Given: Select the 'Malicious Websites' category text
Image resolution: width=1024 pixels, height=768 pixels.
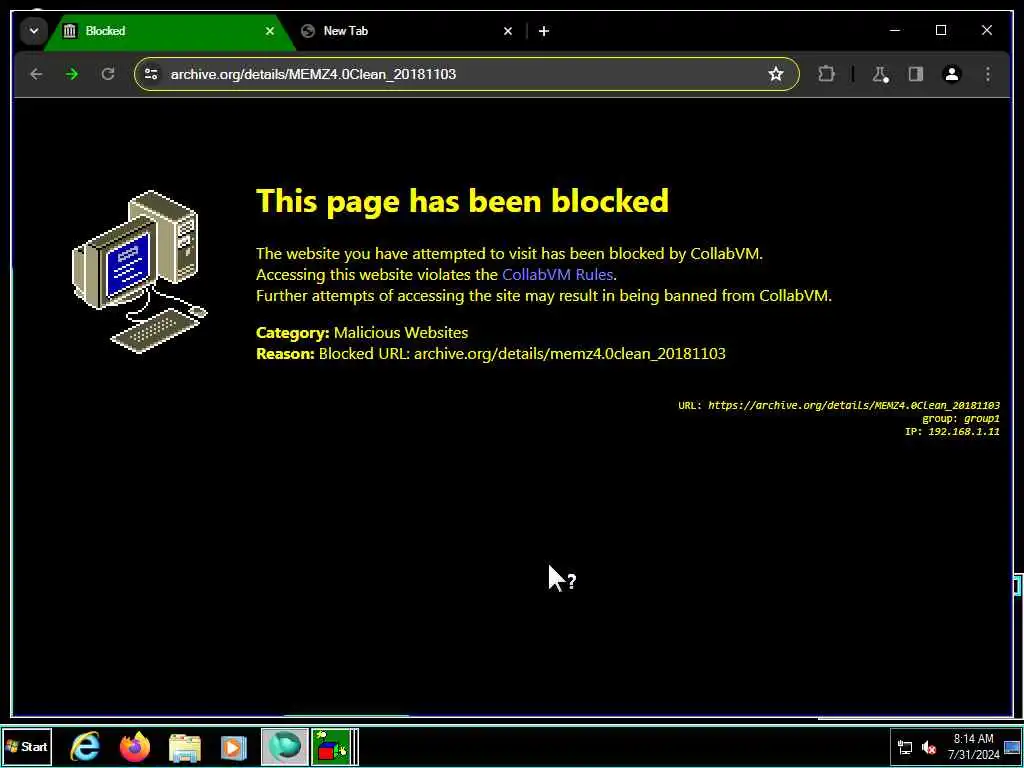Looking at the screenshot, I should pos(401,332).
